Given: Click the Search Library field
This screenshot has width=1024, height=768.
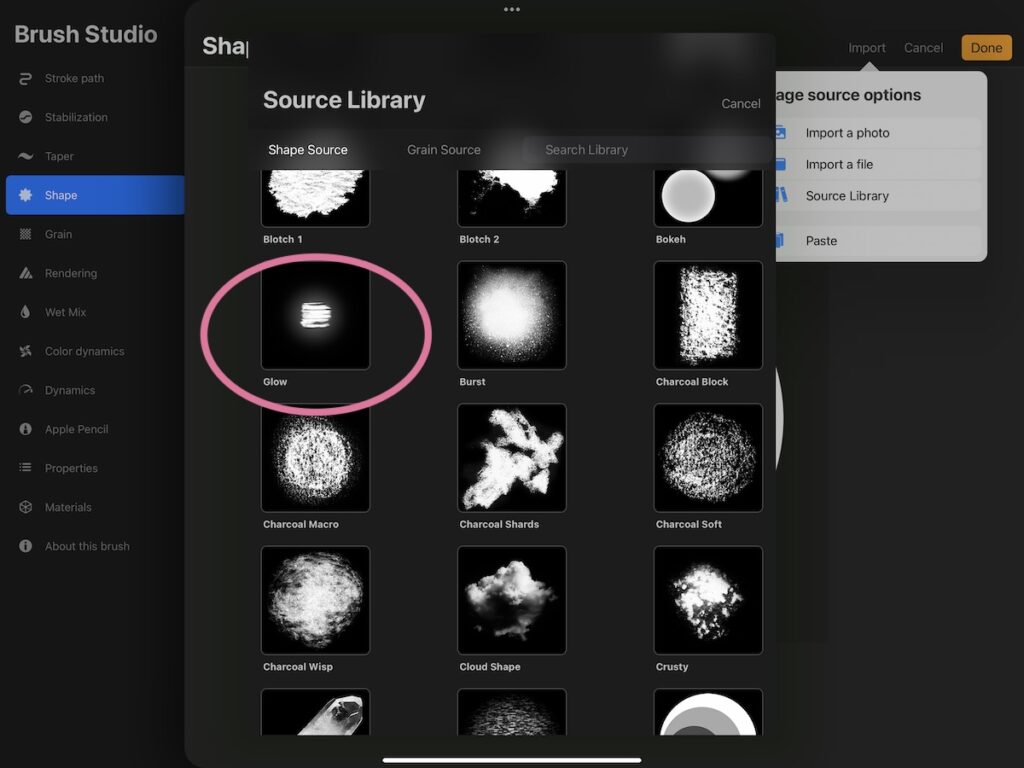Looking at the screenshot, I should [645, 150].
